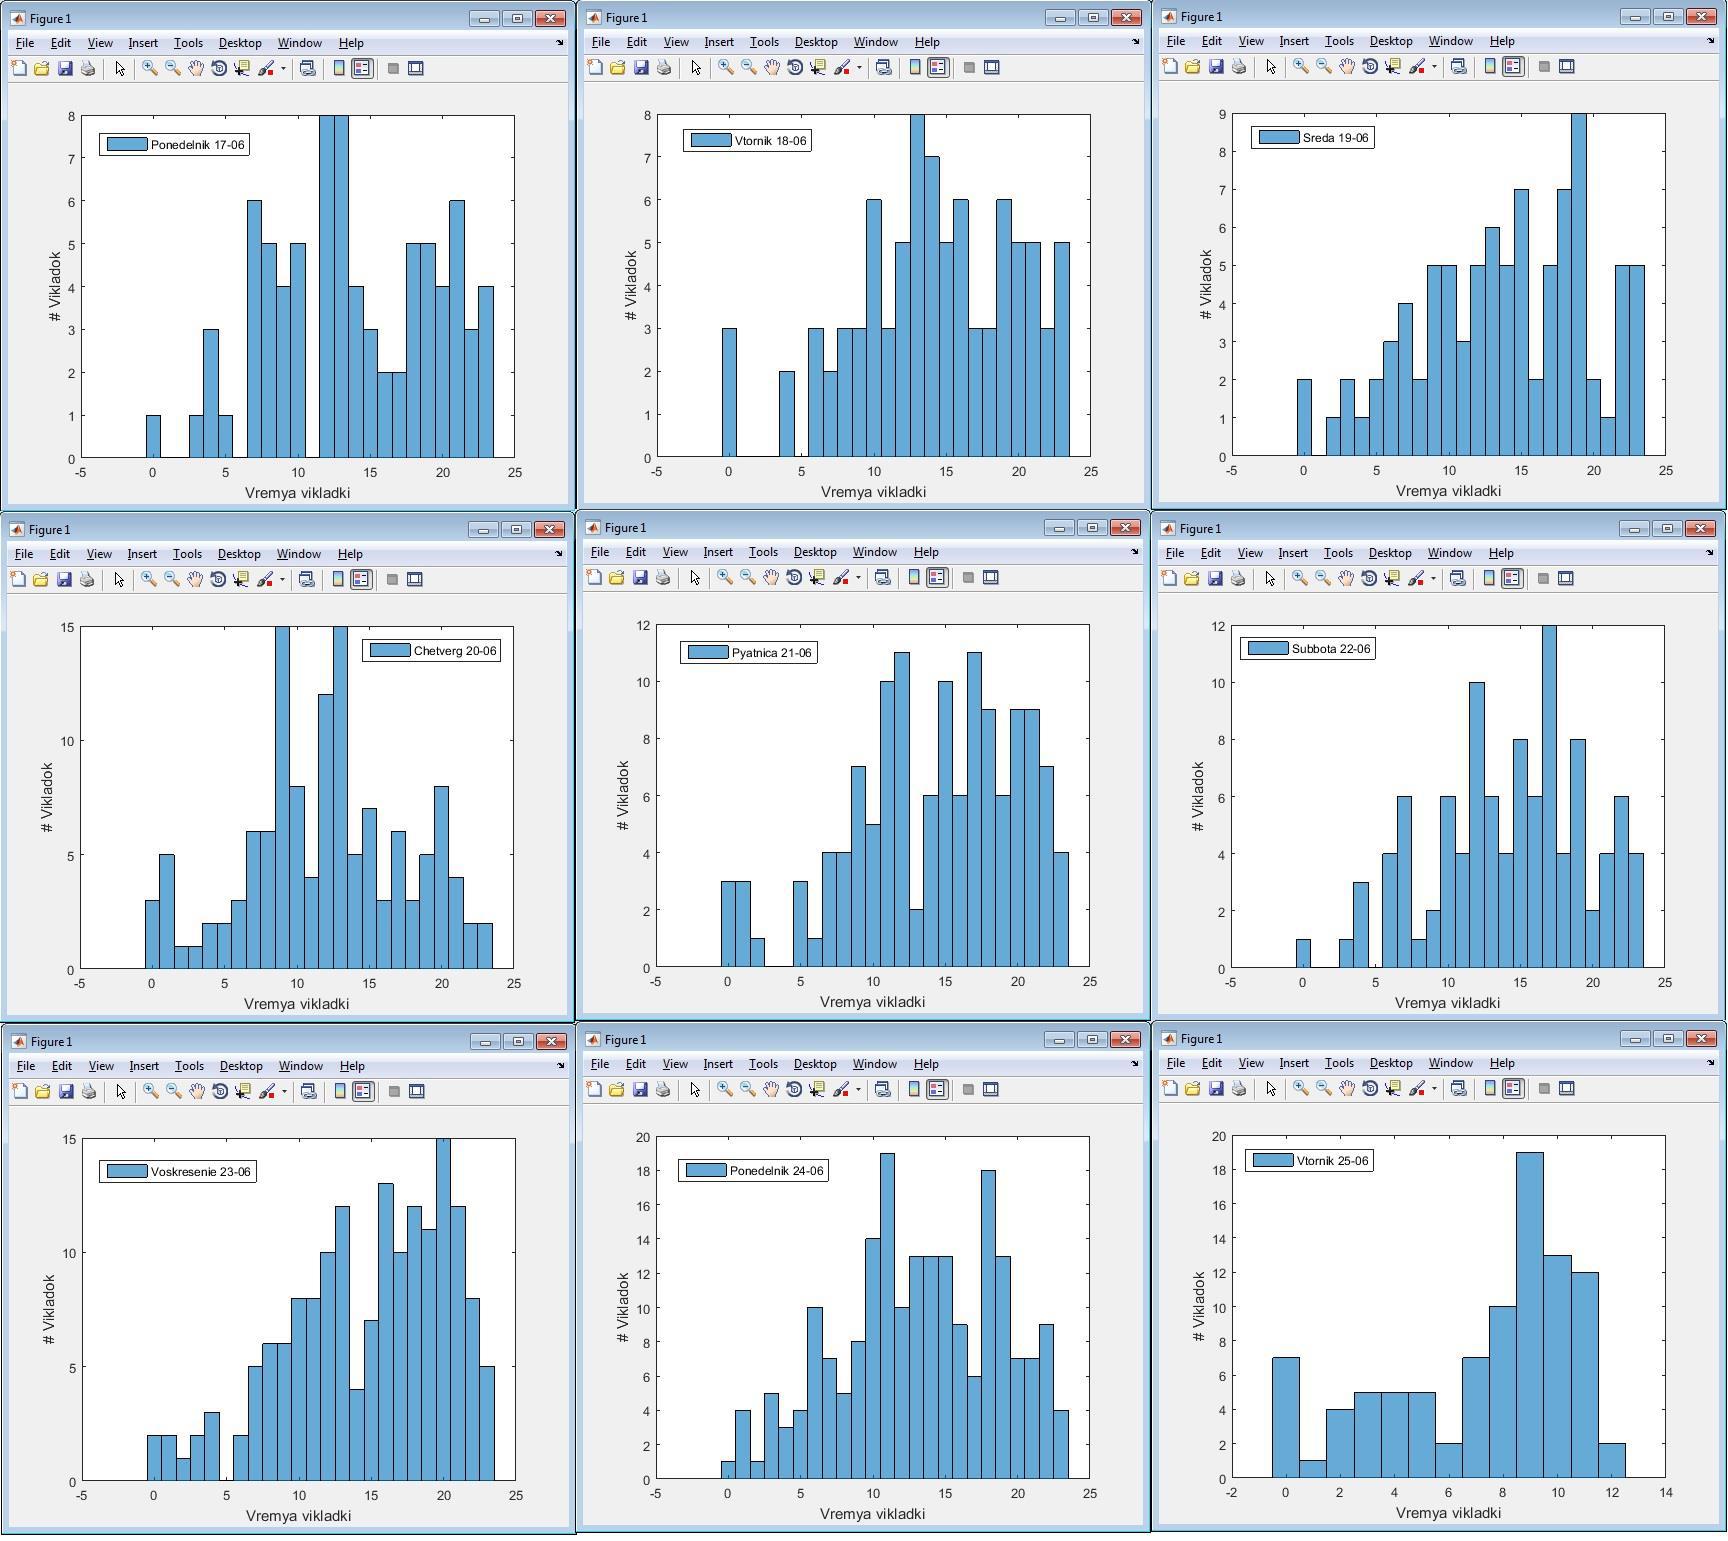Click the blue legend swatch for Chetverg 20-06
Image resolution: width=1728 pixels, height=1541 pixels.
tap(390, 651)
